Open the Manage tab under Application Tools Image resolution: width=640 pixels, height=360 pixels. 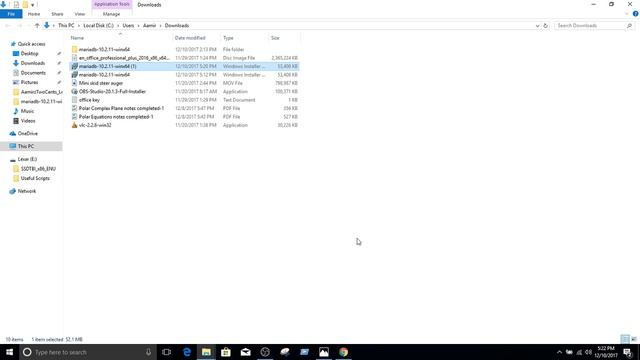coord(111,14)
